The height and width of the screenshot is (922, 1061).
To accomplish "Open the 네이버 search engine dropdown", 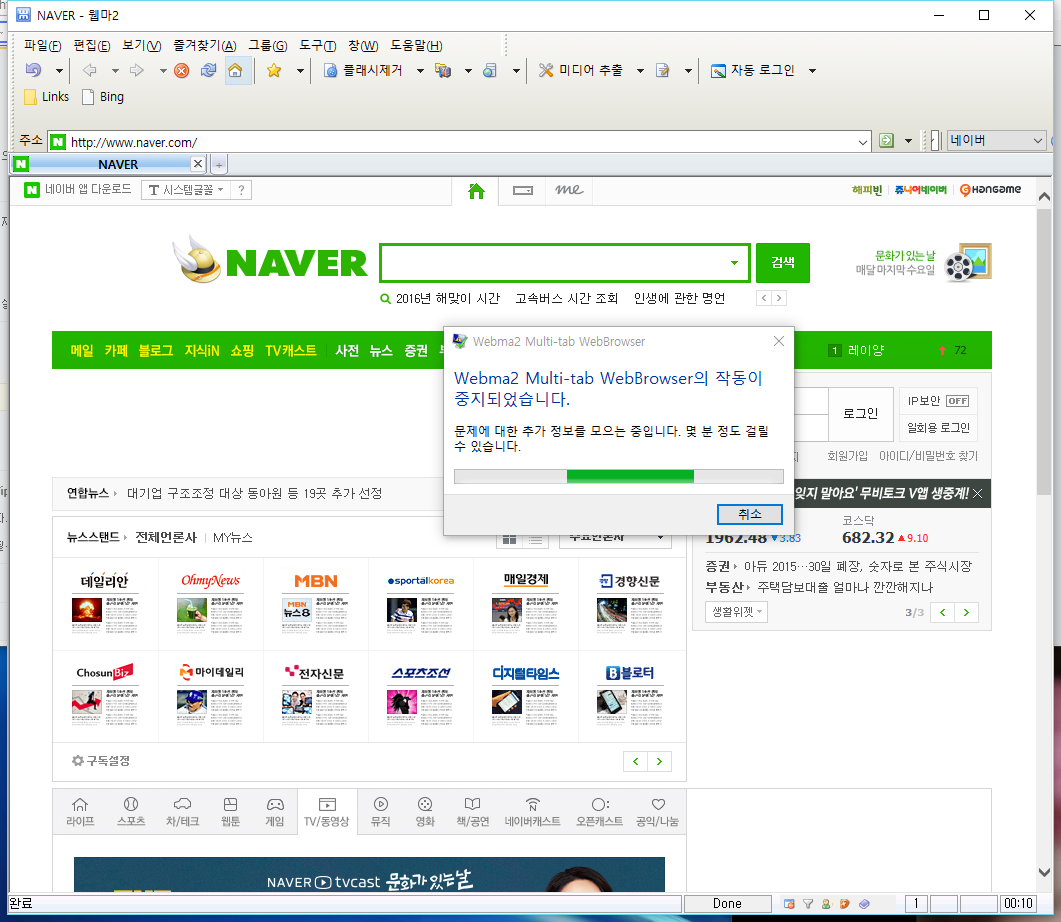I will click(1036, 141).
